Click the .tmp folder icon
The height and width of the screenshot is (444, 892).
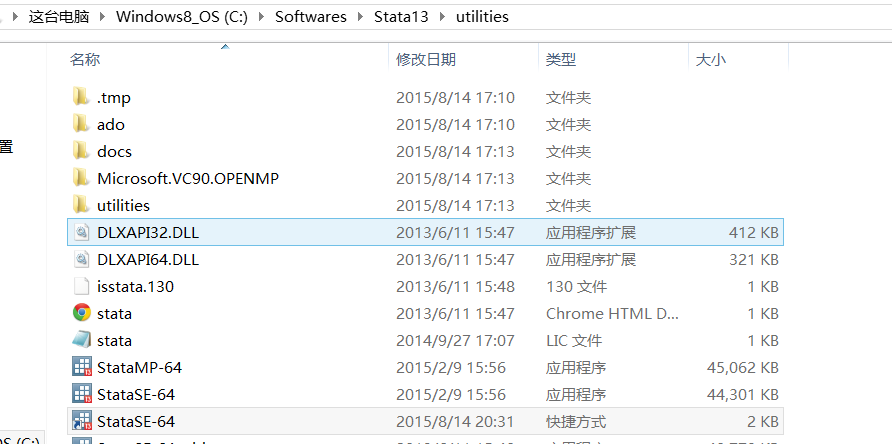coord(82,97)
